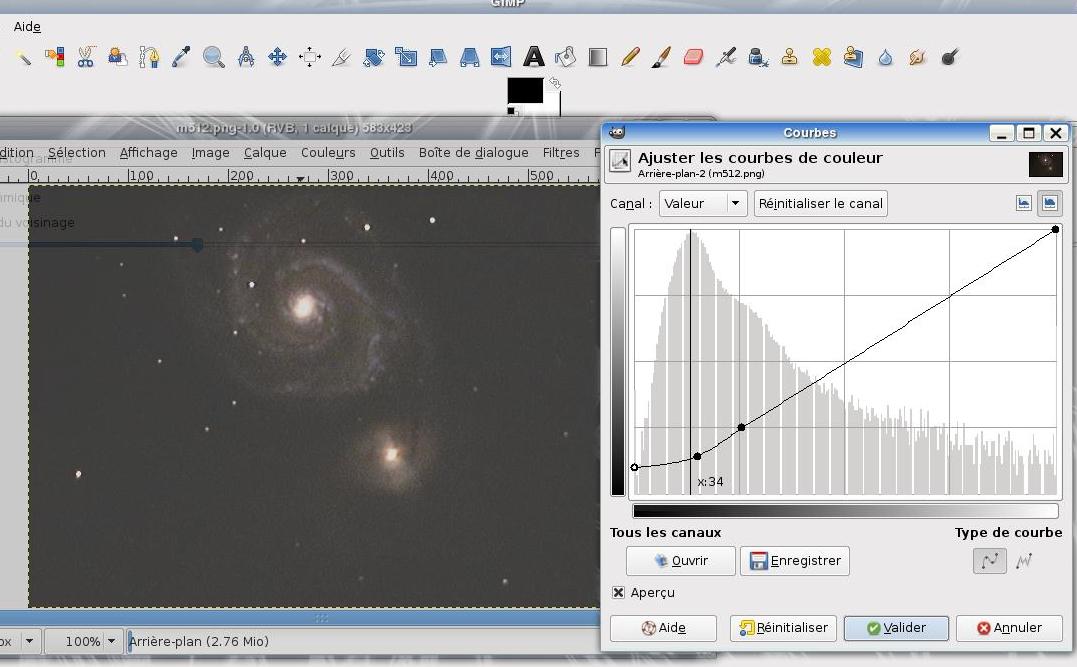Screen dimensions: 1077x667
Task: Open the Couleurs menu
Action: [x=328, y=152]
